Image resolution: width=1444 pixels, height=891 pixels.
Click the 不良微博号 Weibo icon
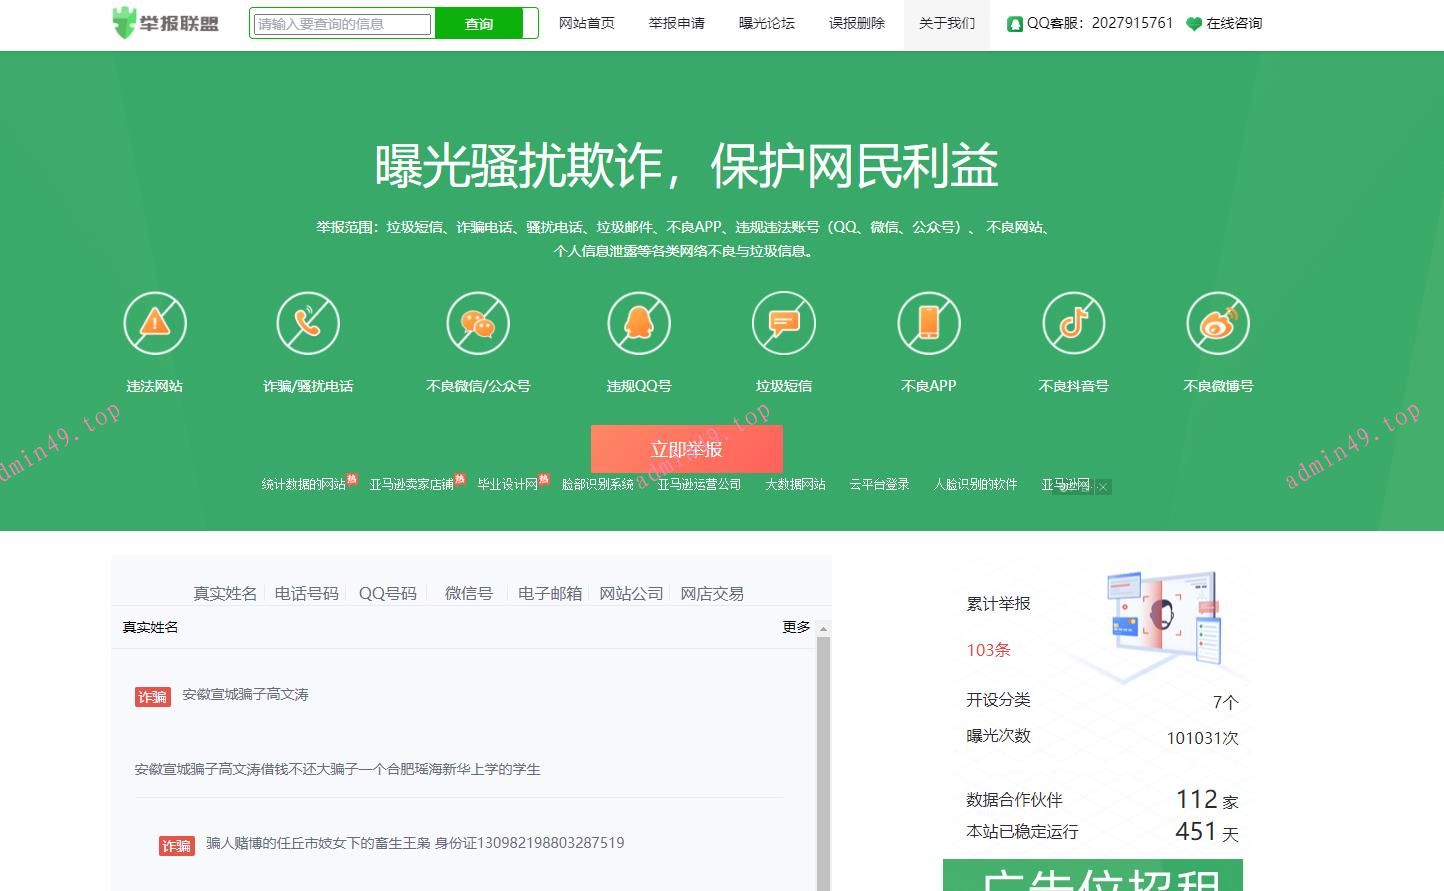[1218, 322]
